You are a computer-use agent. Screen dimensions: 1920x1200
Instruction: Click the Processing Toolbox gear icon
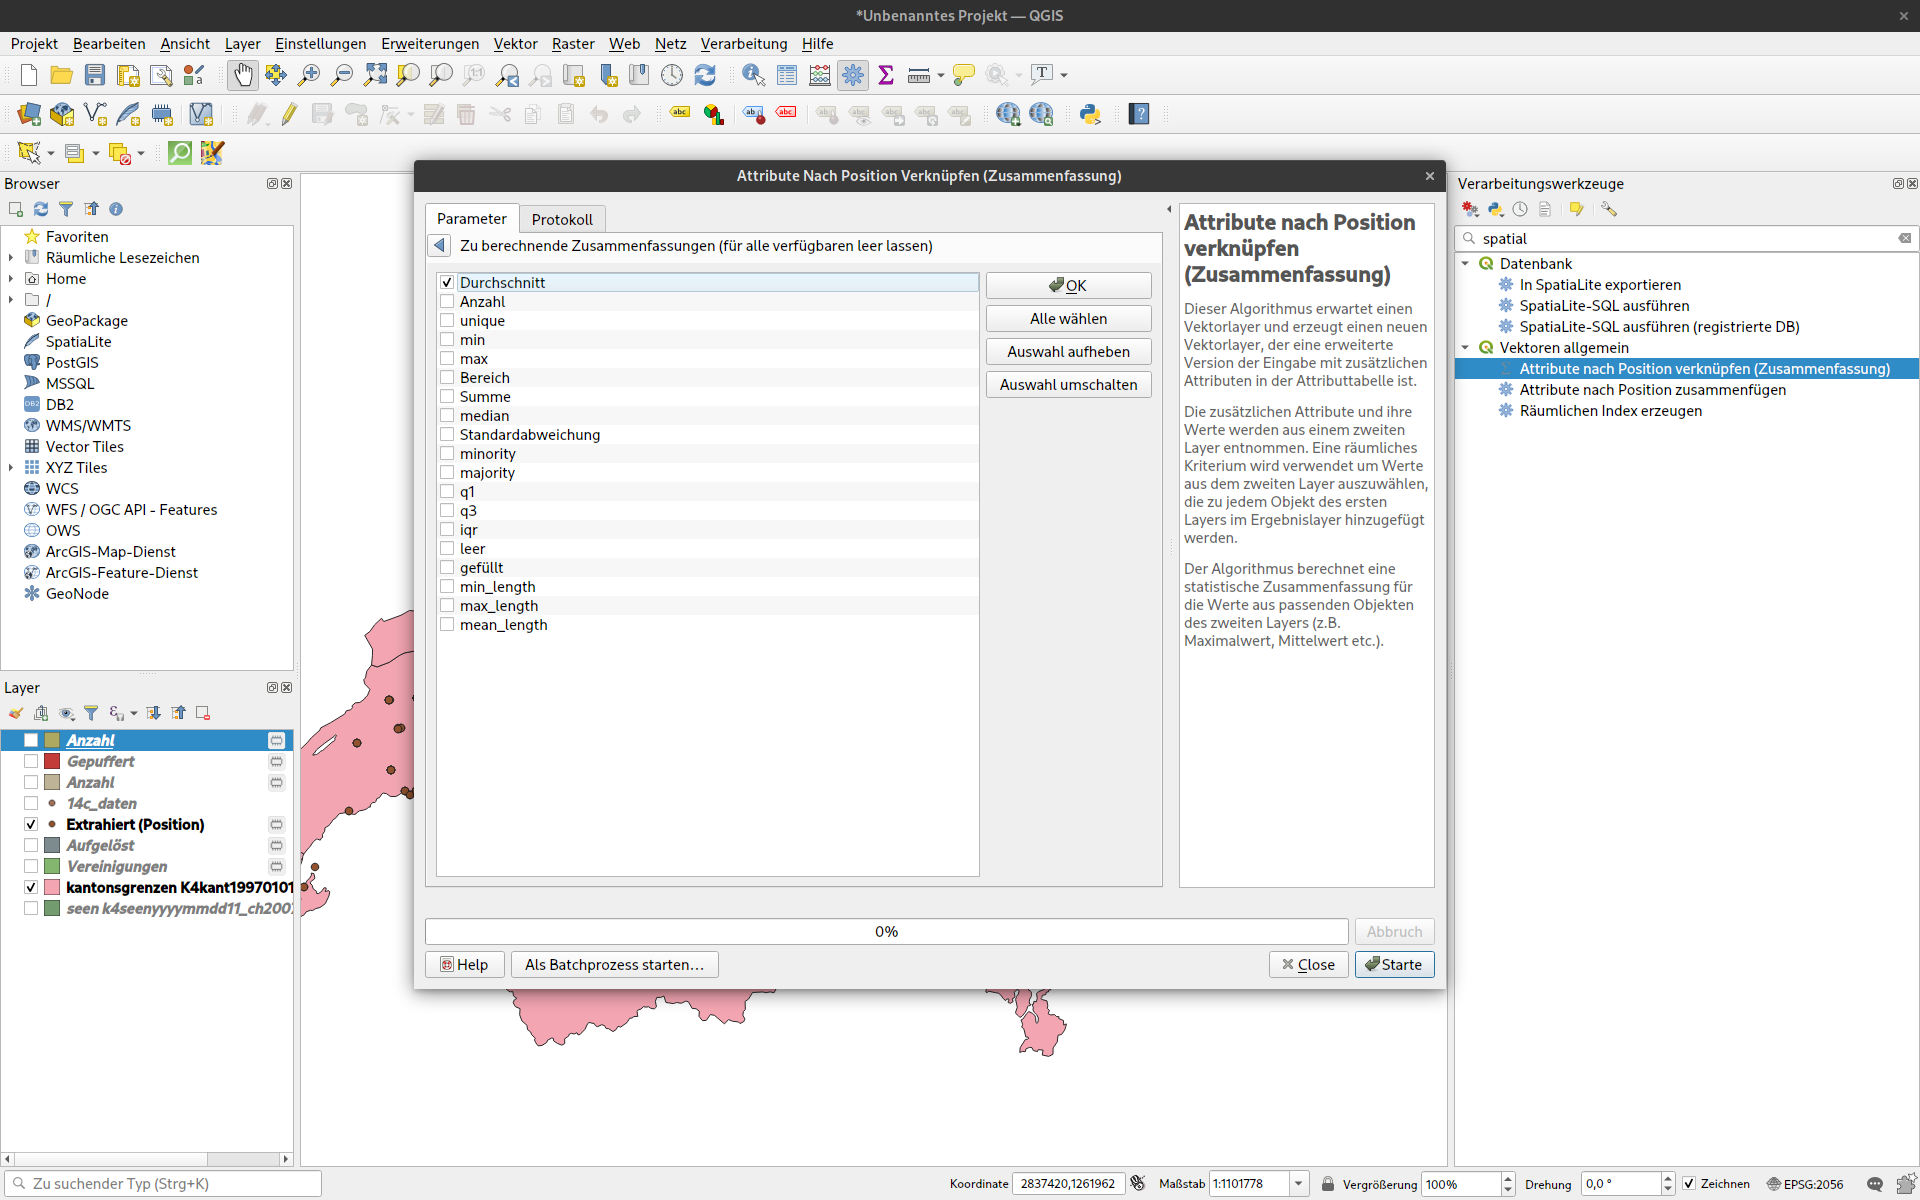coord(853,75)
